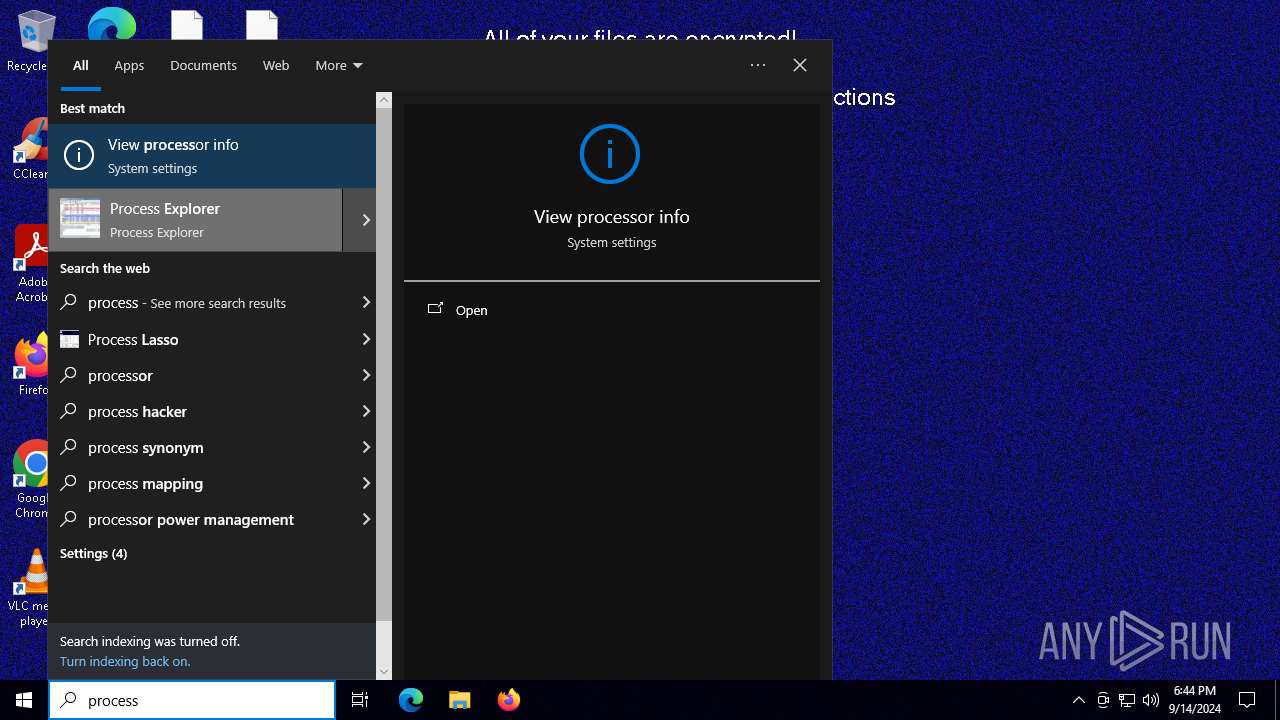Choose the processor web suggestion
Viewport: 1280px width, 720px height.
tap(212, 375)
